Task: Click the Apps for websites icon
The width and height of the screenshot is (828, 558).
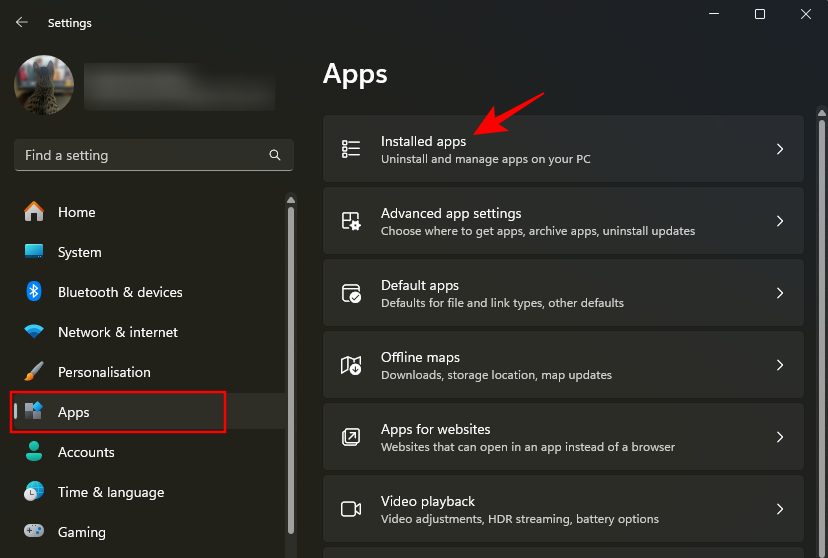Action: pos(351,437)
